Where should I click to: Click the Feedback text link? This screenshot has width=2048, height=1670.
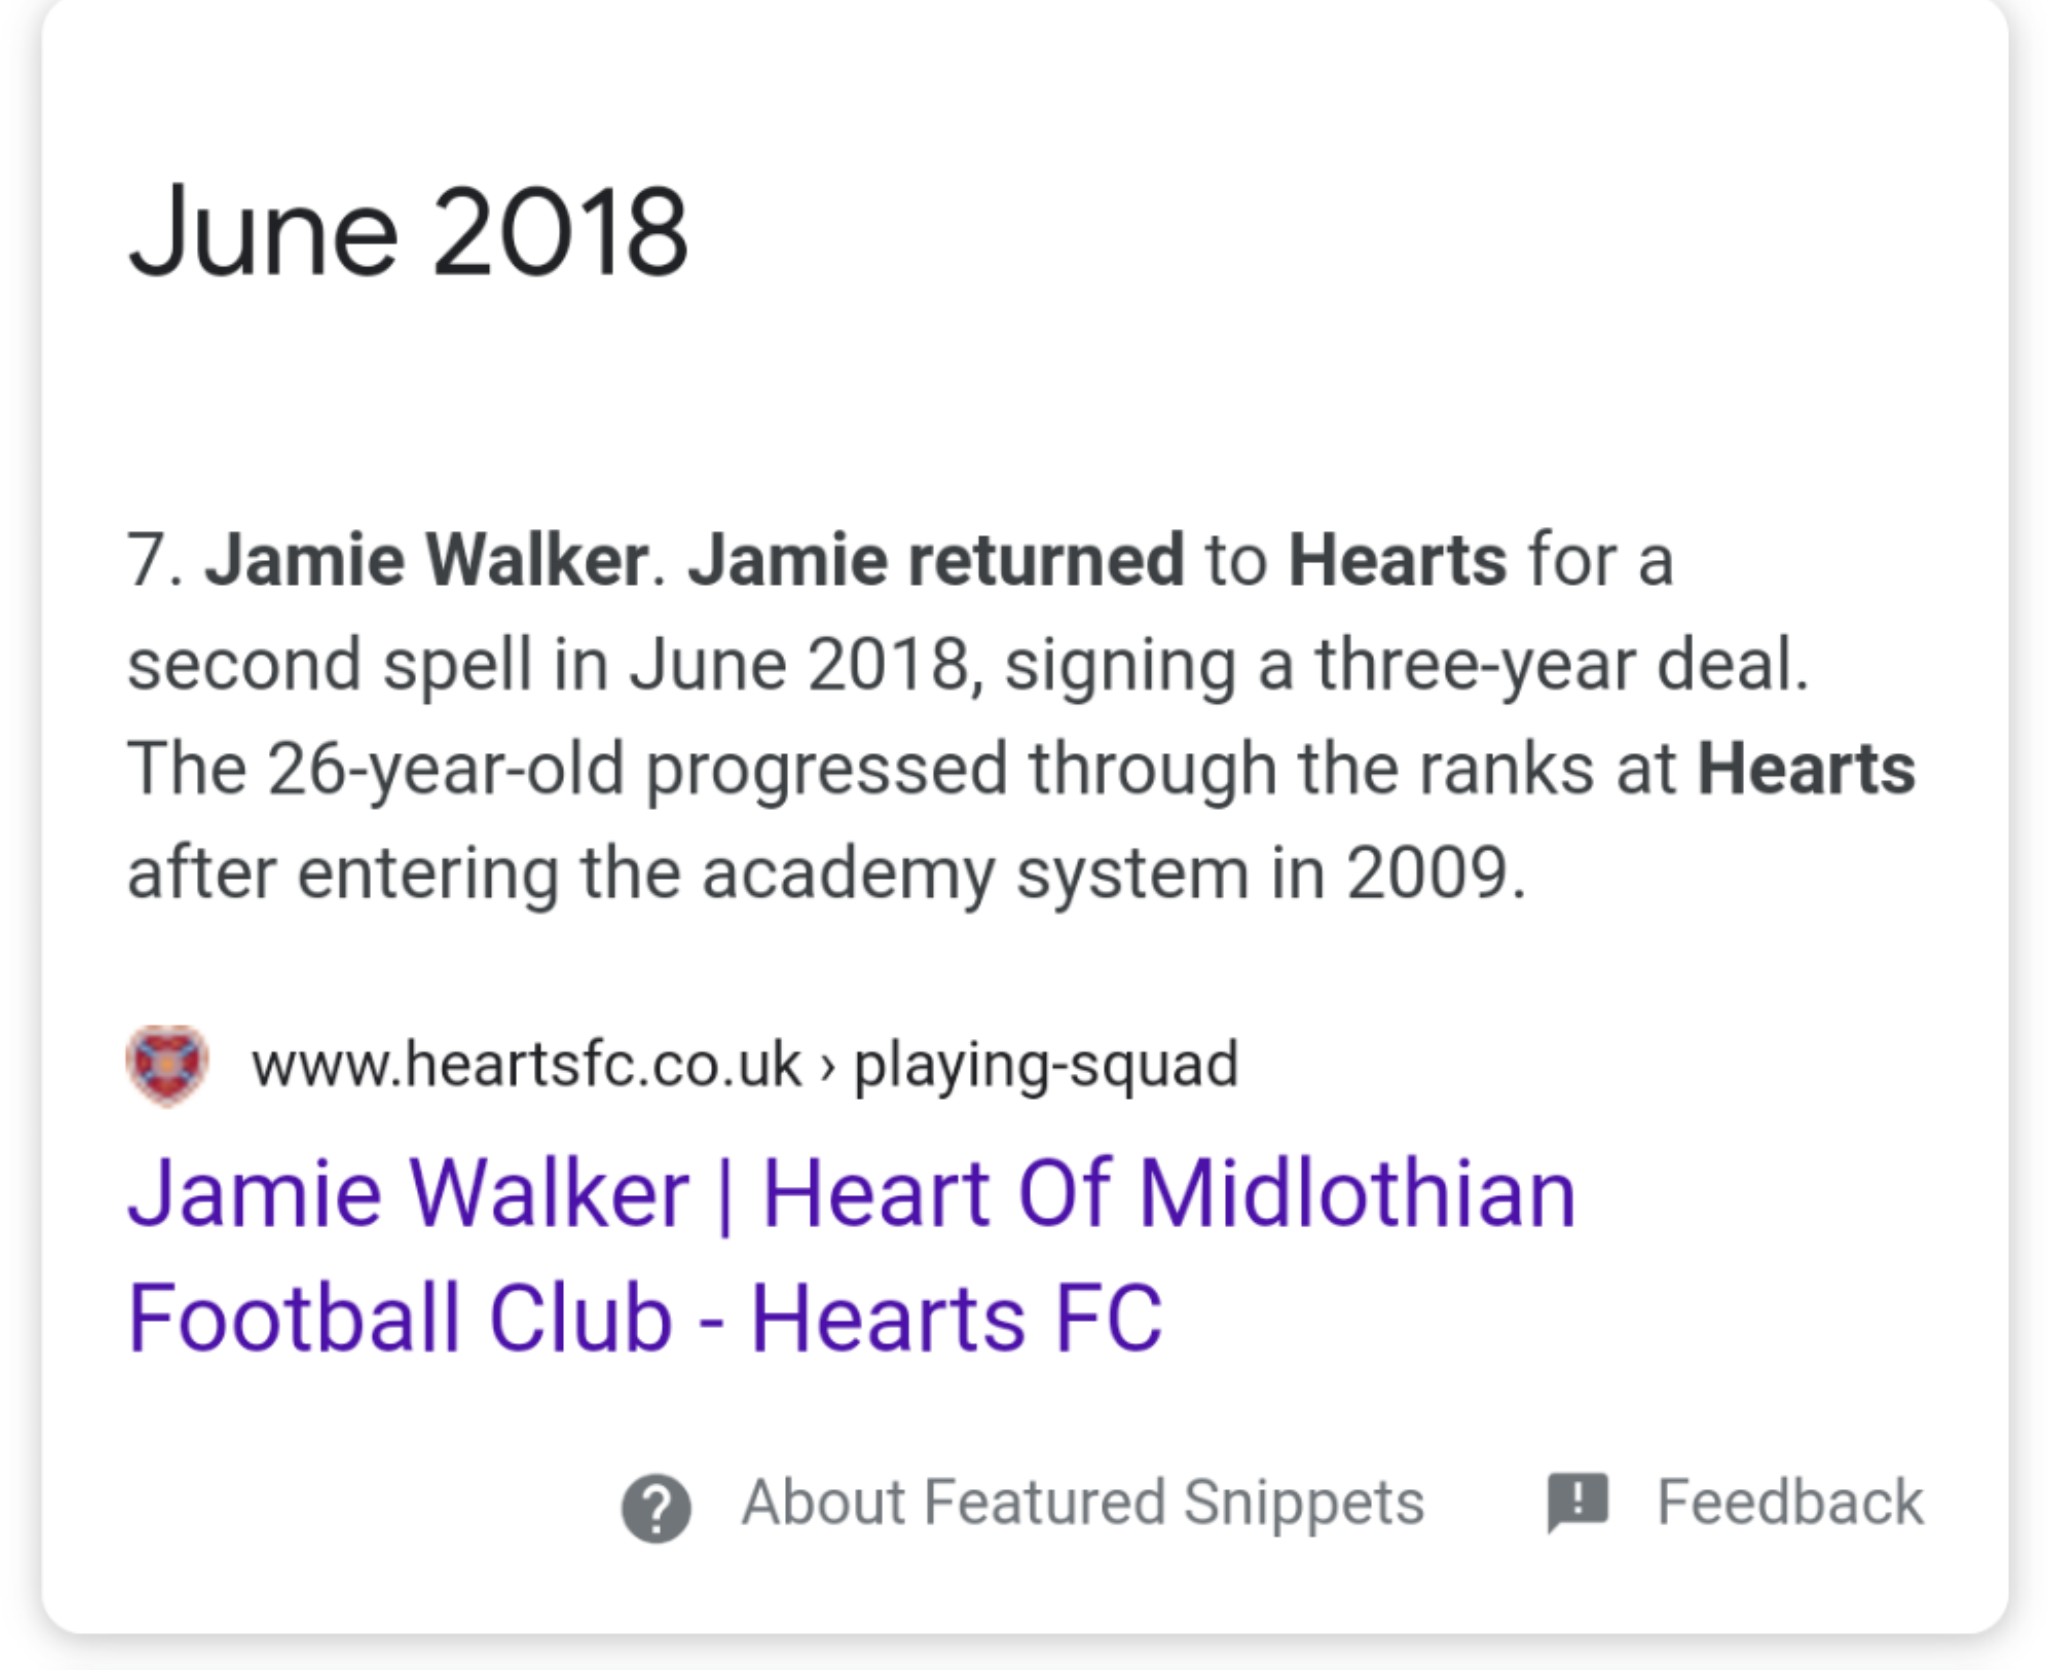pyautogui.click(x=1789, y=1502)
